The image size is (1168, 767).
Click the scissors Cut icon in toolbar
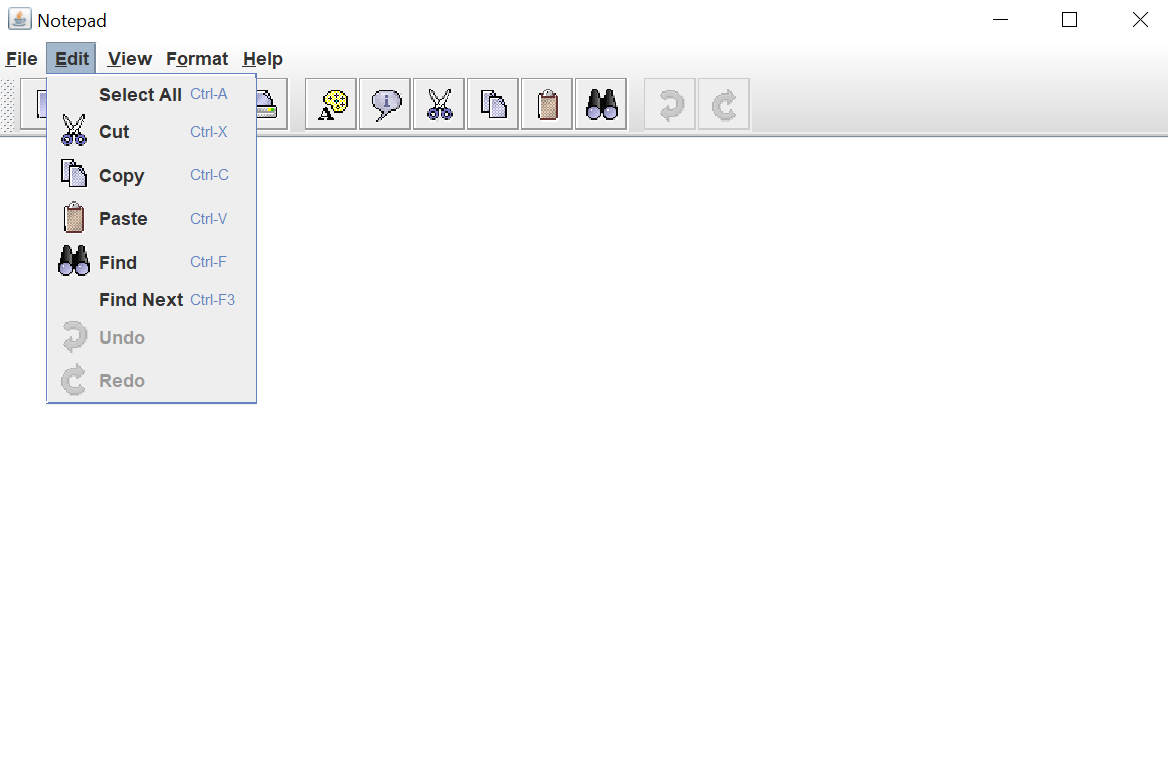point(439,104)
